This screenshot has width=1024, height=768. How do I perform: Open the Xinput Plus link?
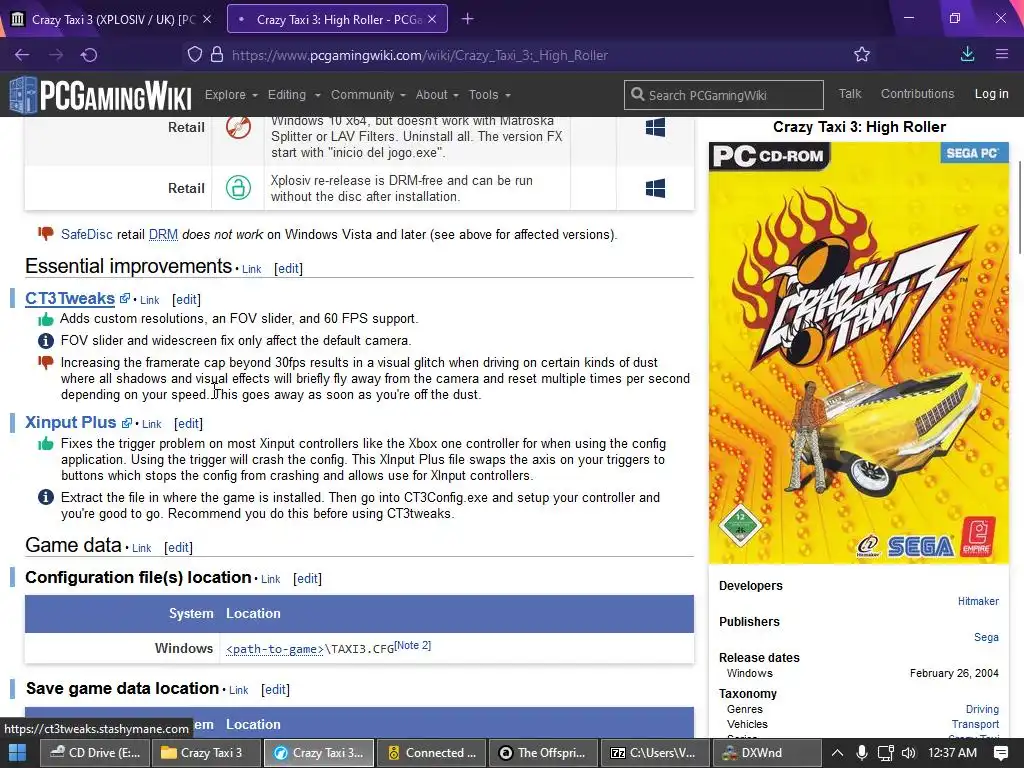[71, 422]
